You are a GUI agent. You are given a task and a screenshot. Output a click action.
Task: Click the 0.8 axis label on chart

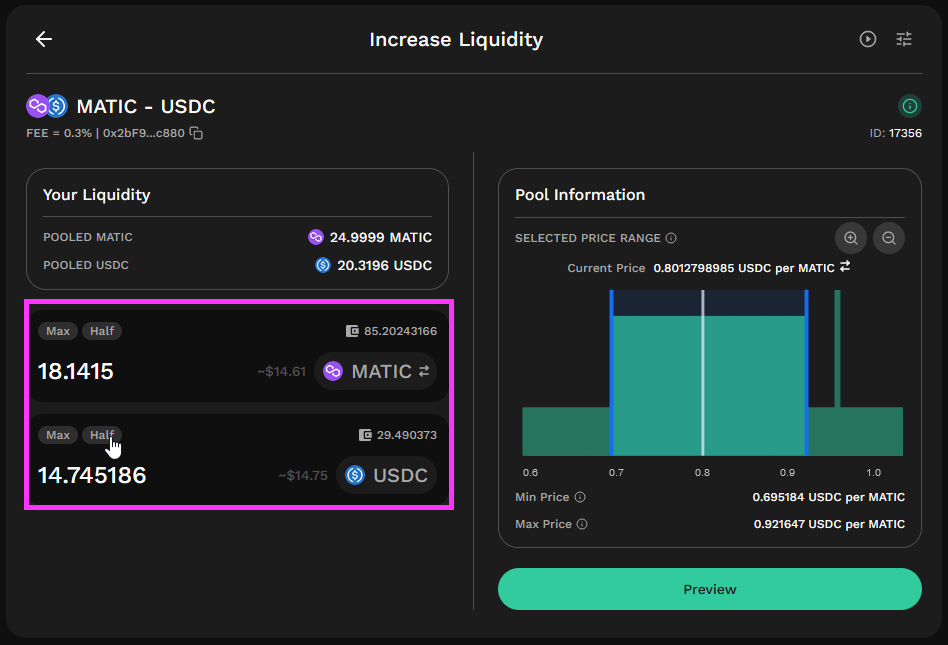(x=702, y=472)
